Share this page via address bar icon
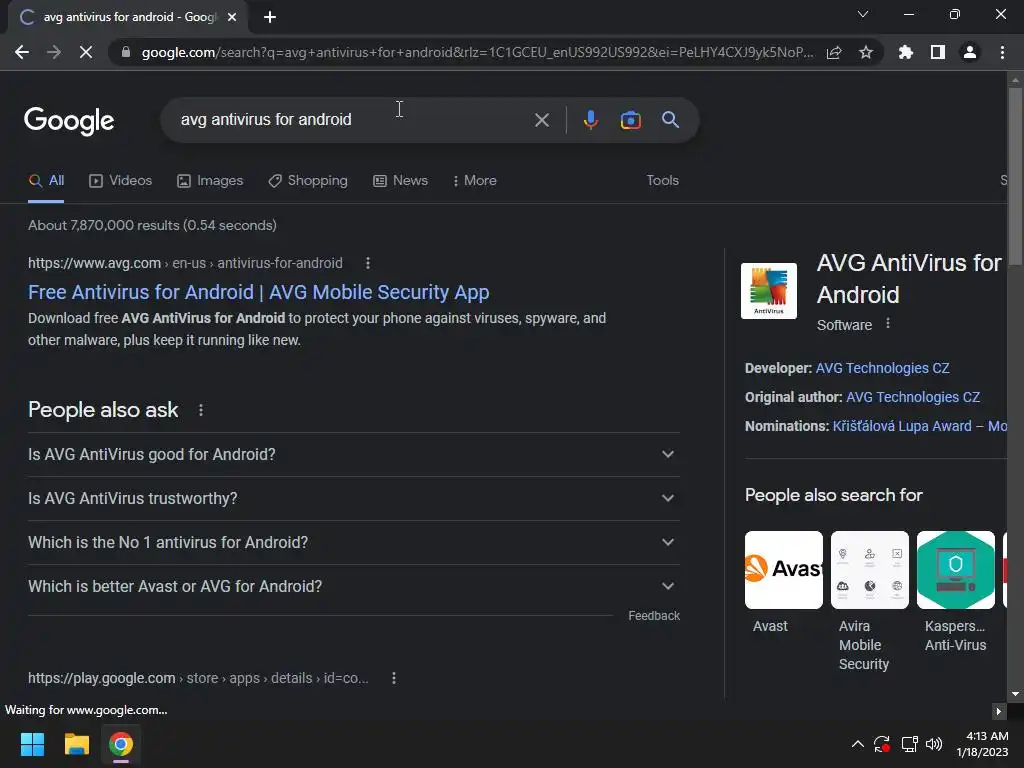This screenshot has height=768, width=1024. click(x=834, y=52)
